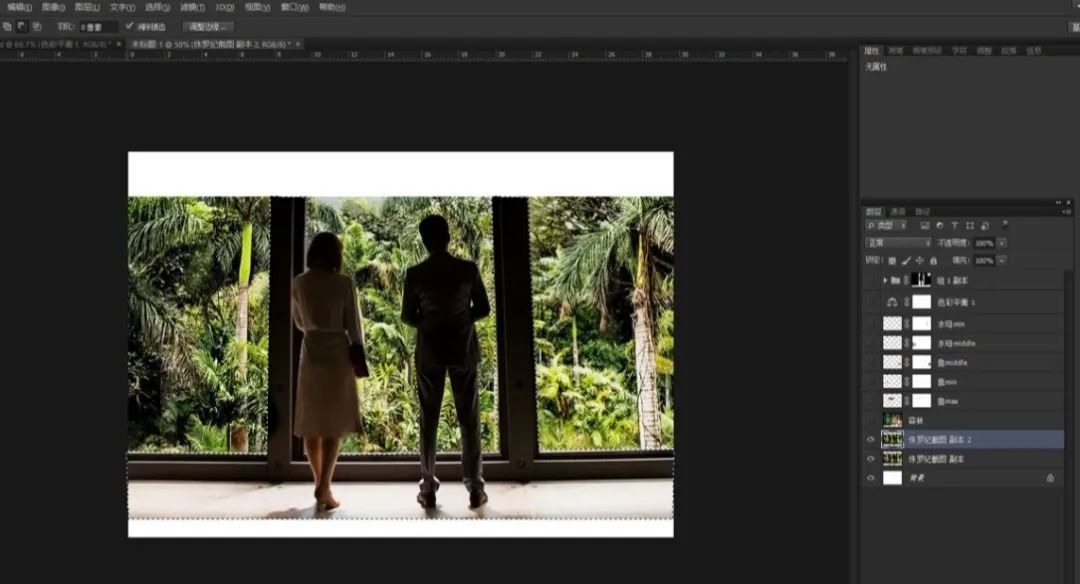Select the shape layer filter icon

click(970, 226)
